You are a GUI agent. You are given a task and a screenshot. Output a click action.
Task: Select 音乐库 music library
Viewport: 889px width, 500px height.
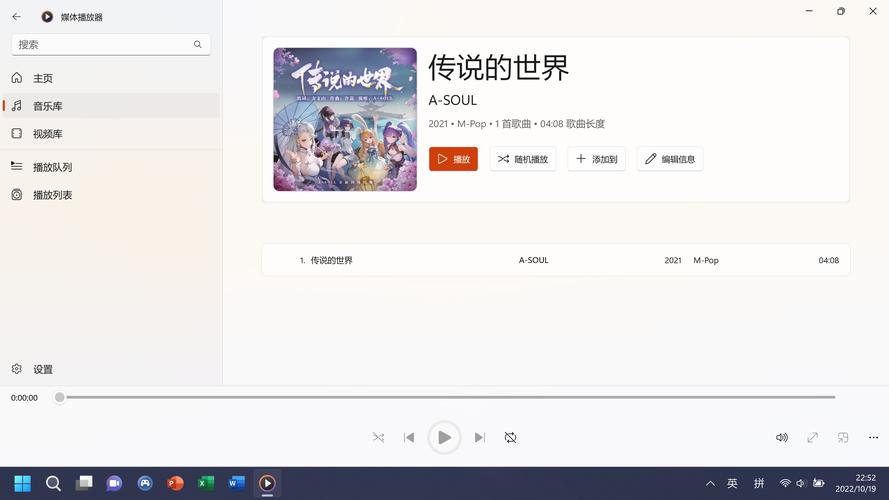(111, 106)
